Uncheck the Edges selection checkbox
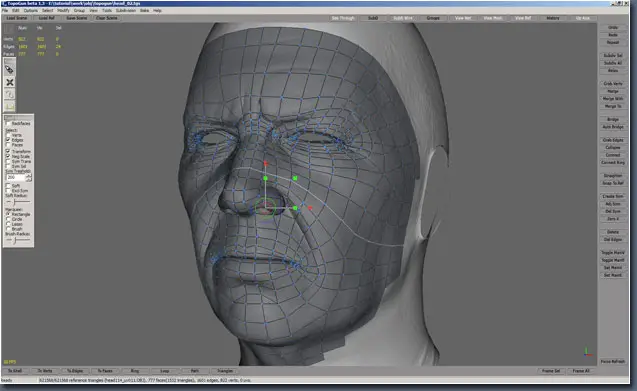The image size is (637, 391). tap(8, 140)
